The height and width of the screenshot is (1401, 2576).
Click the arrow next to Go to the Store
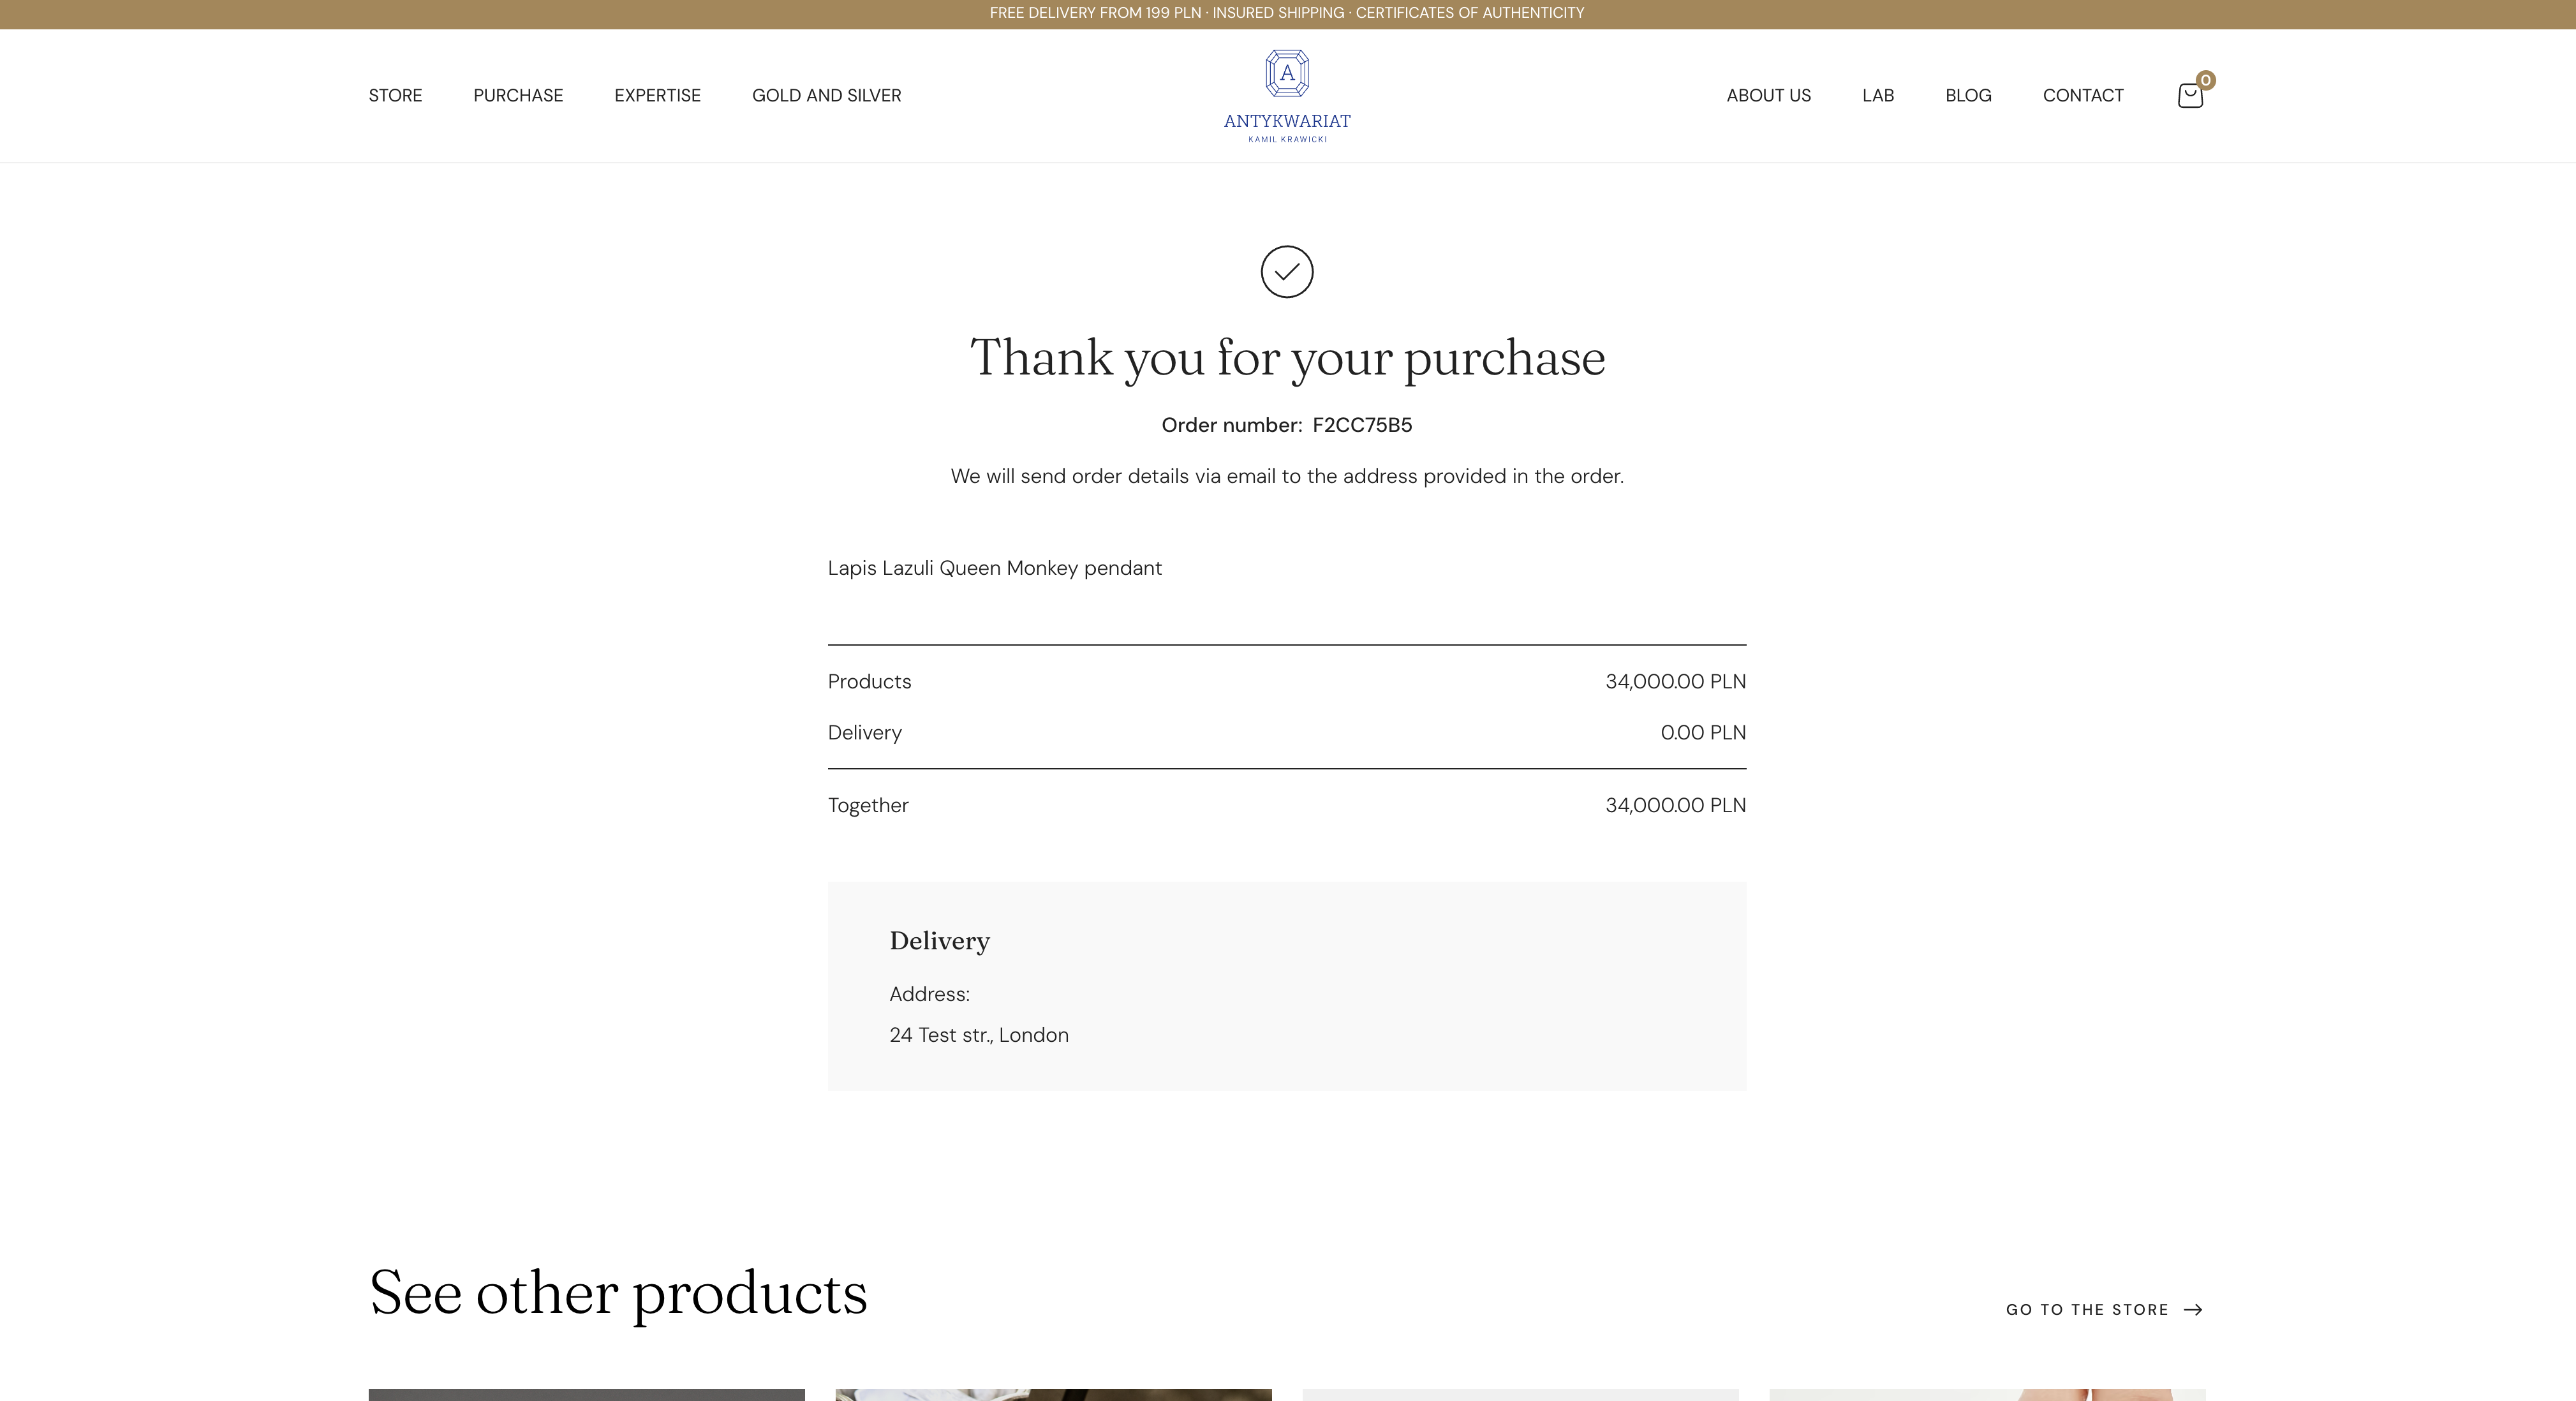click(2193, 1310)
